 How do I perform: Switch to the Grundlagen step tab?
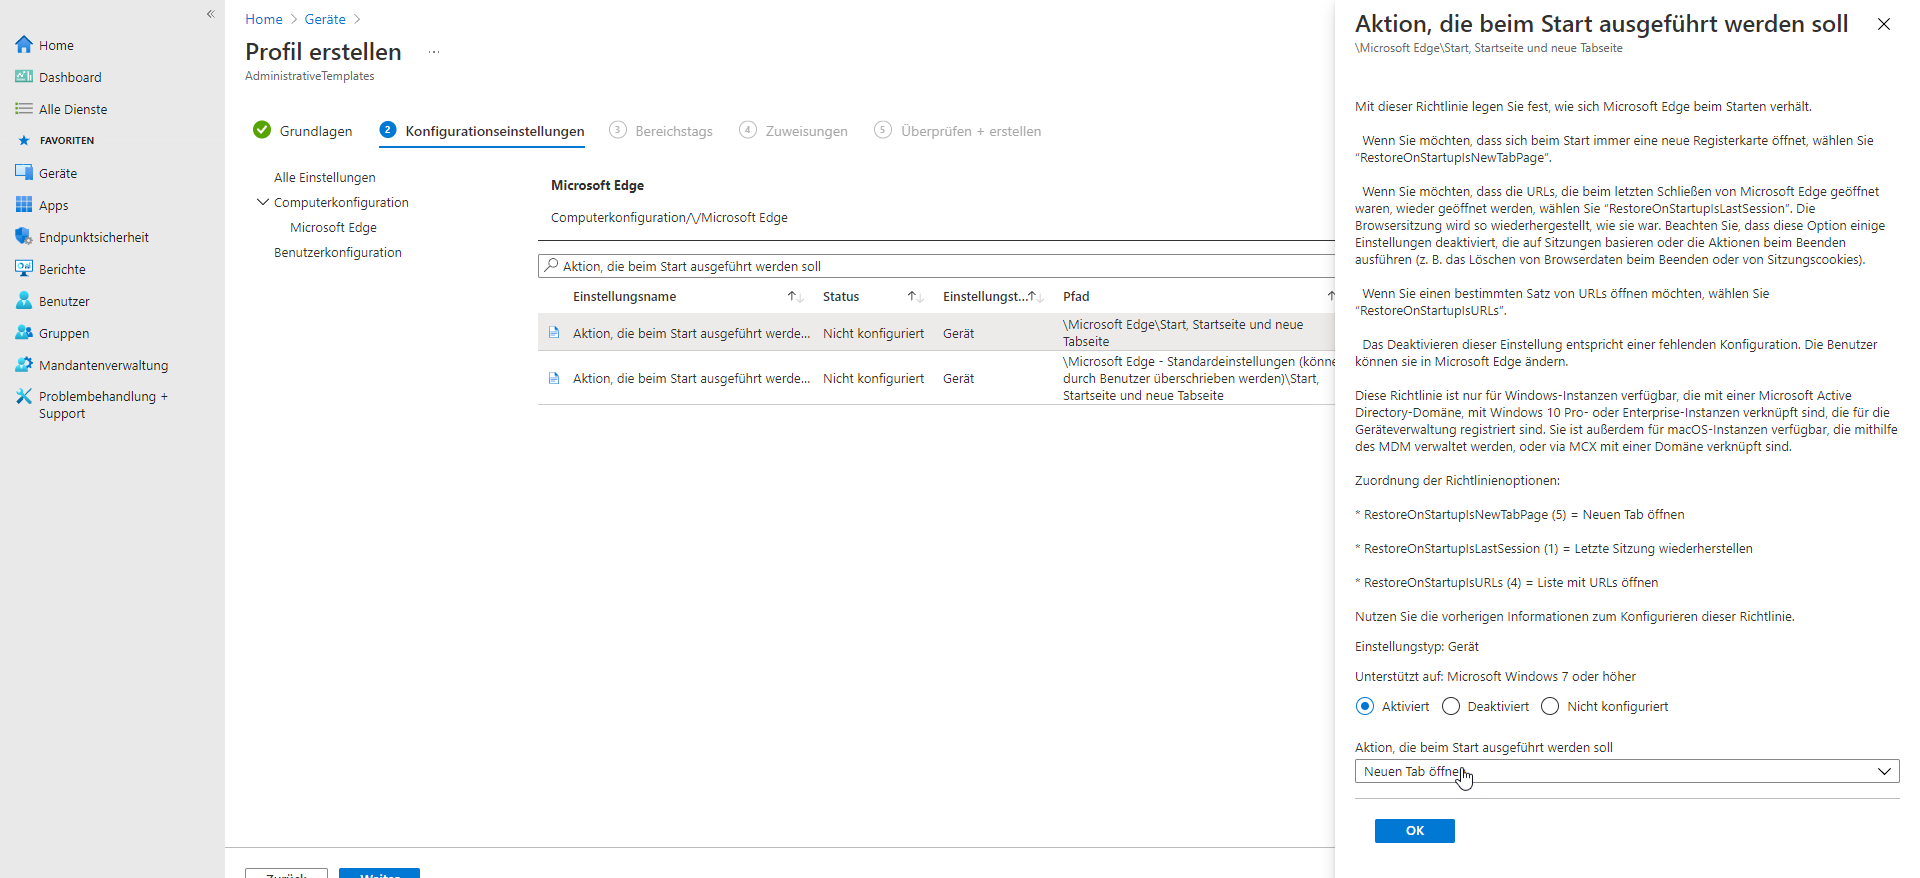click(x=303, y=131)
